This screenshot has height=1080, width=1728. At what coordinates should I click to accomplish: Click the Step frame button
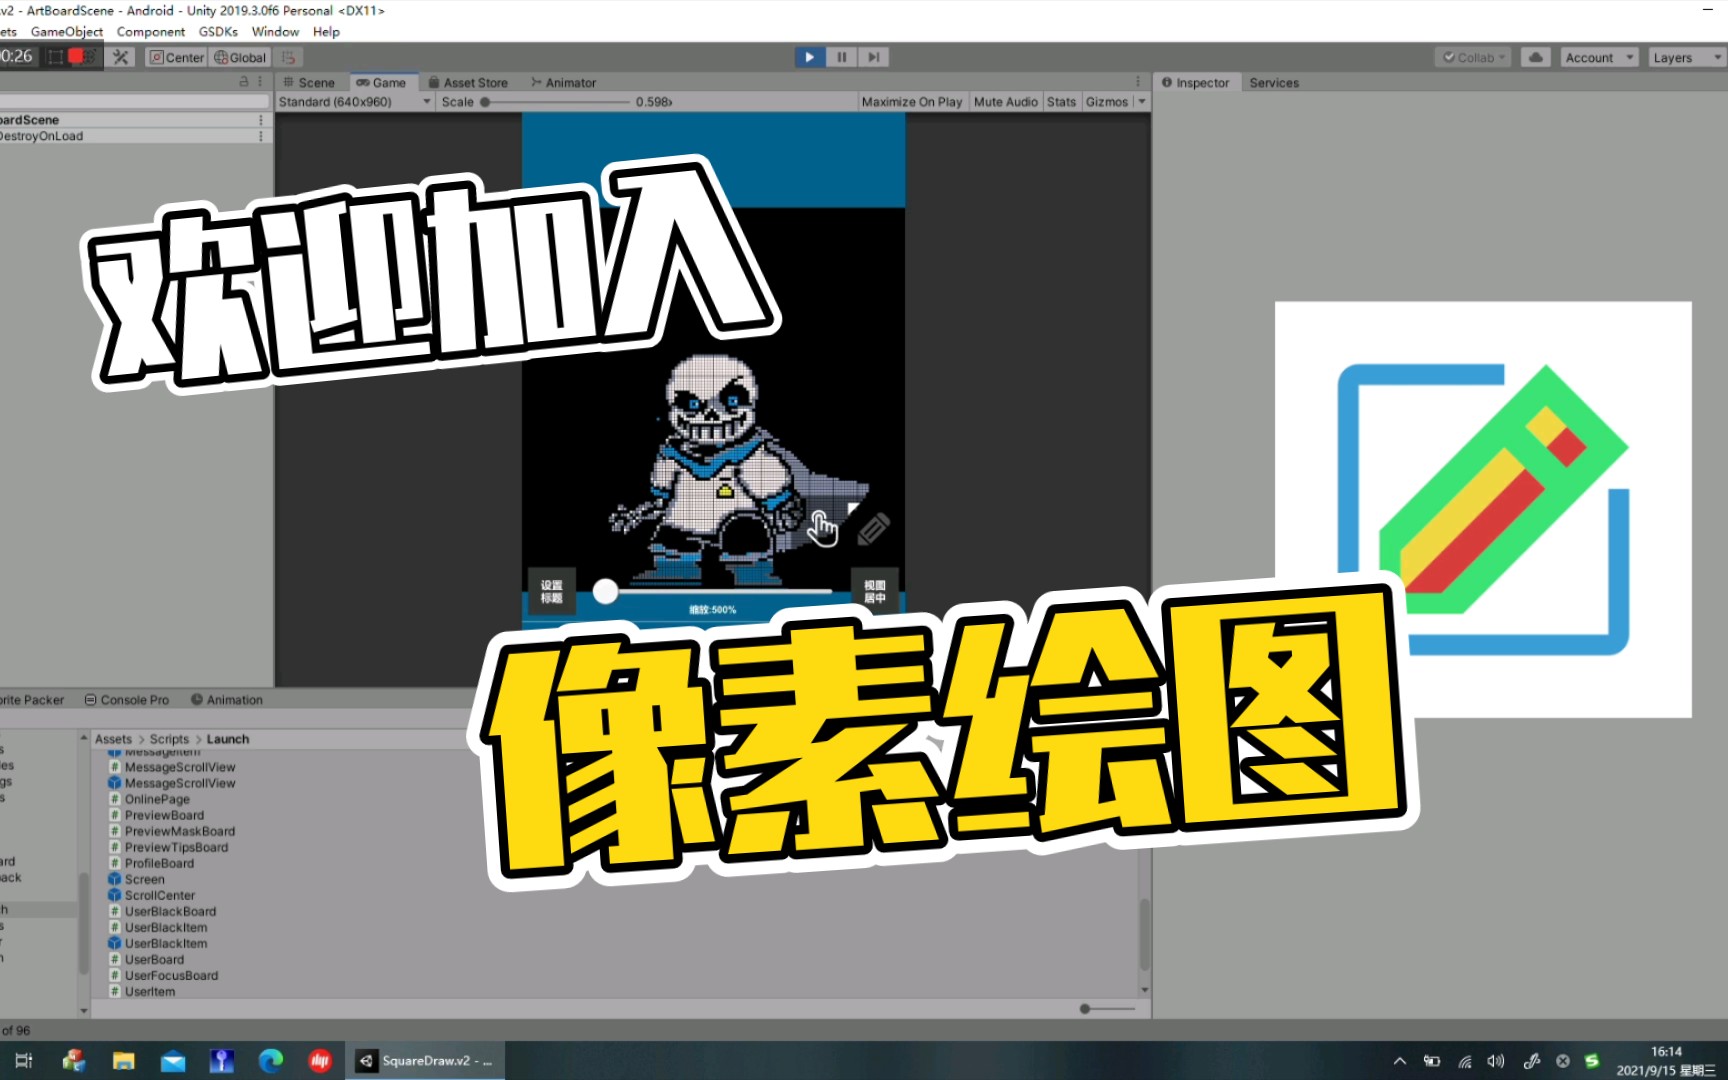[873, 57]
